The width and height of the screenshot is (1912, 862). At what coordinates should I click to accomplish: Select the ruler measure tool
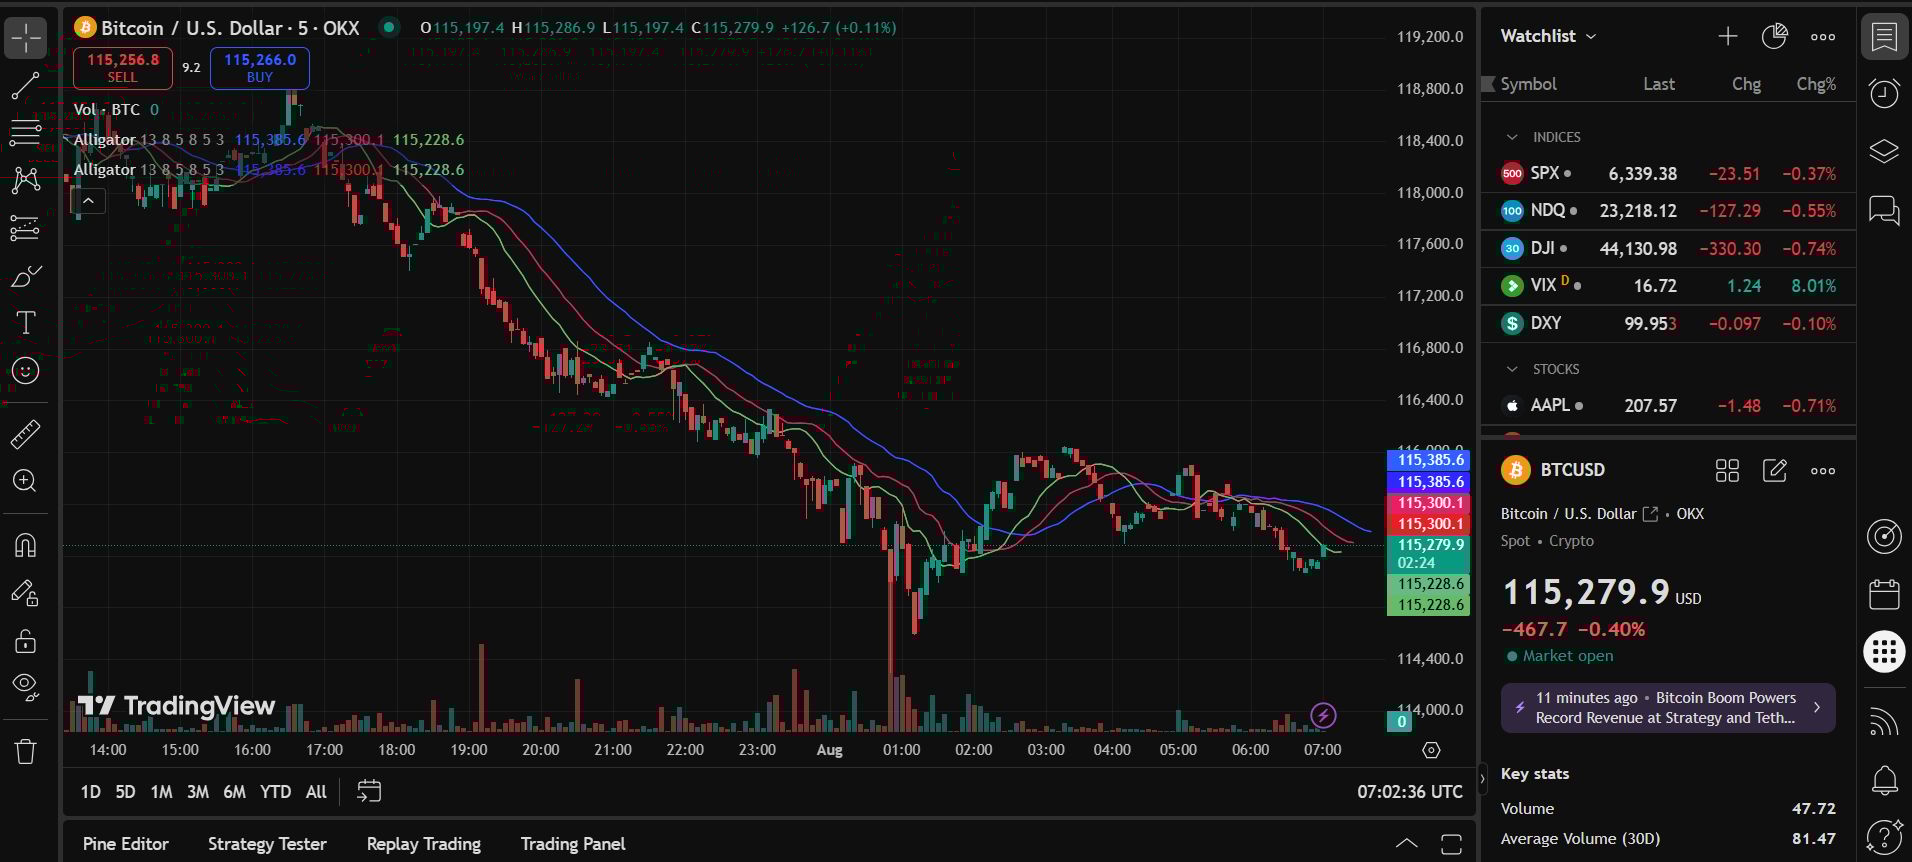click(x=25, y=434)
